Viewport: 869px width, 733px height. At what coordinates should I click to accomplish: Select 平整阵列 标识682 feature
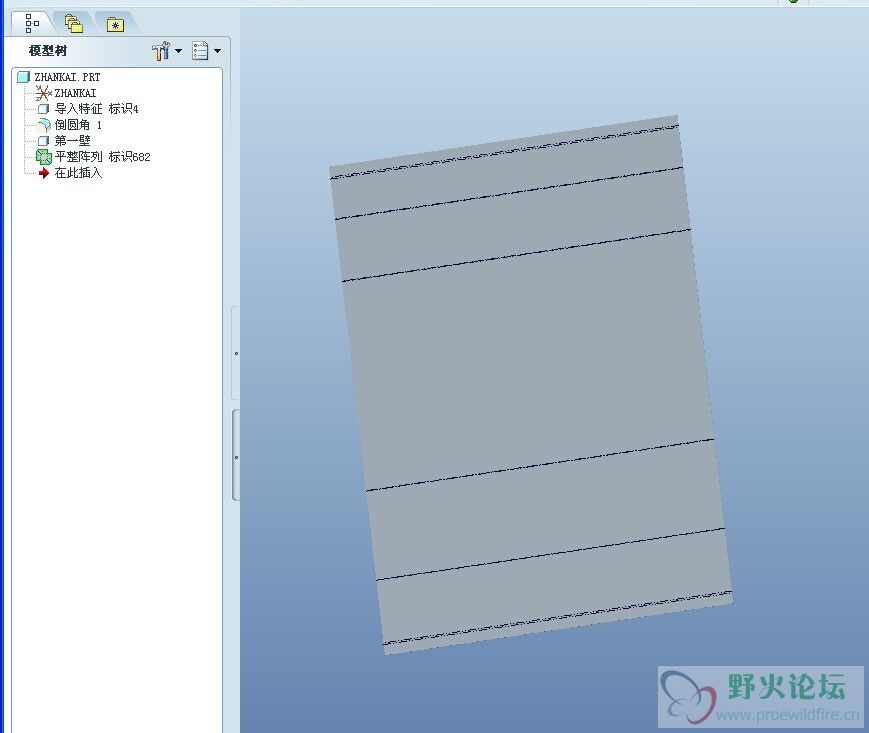tap(103, 157)
